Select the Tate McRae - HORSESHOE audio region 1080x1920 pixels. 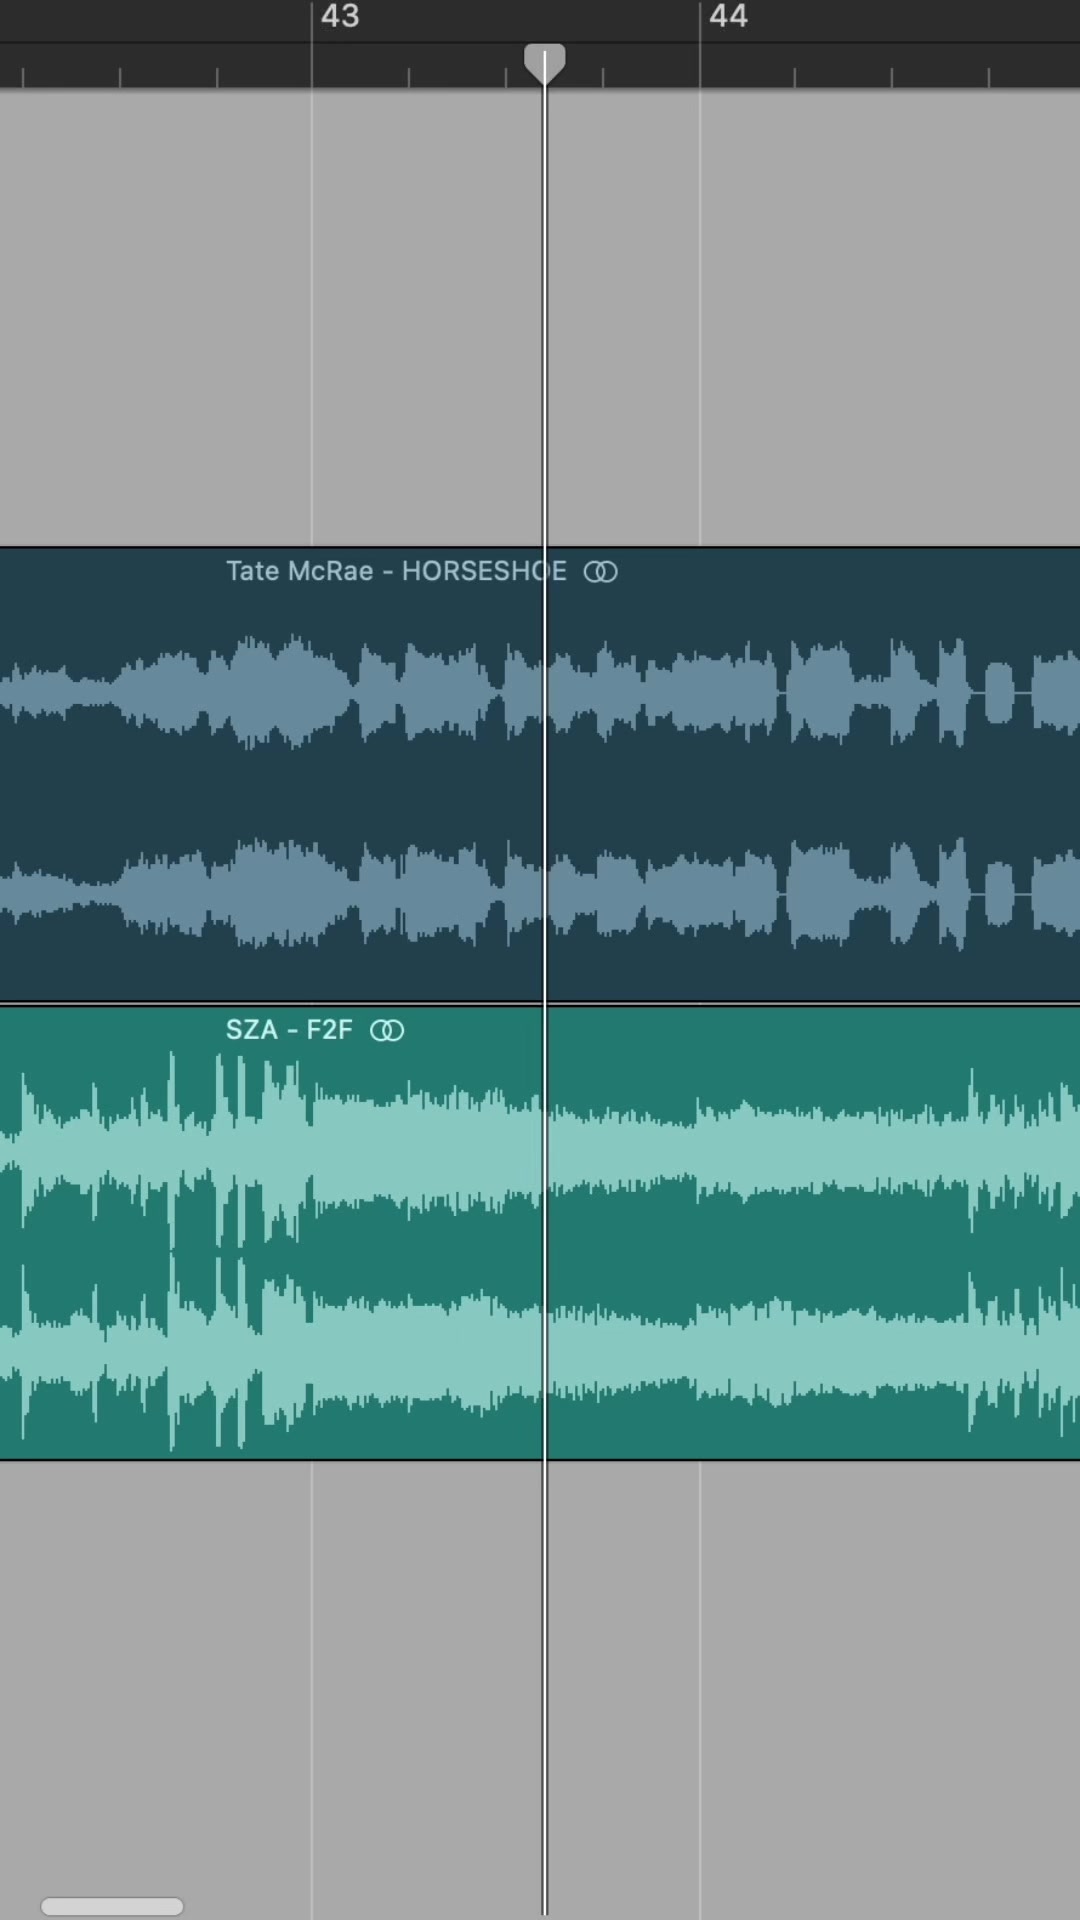[540, 774]
